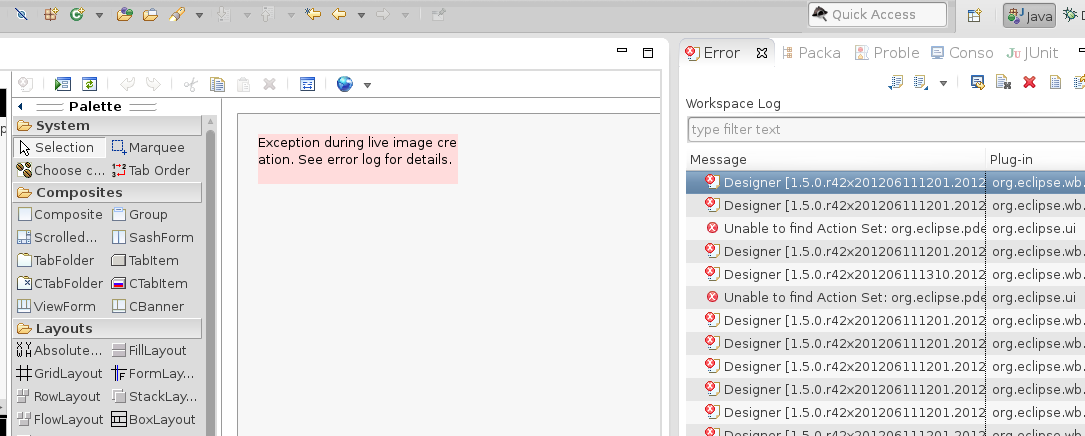Select the BoxLayout palette item
The image size is (1085, 436).
coord(153,419)
